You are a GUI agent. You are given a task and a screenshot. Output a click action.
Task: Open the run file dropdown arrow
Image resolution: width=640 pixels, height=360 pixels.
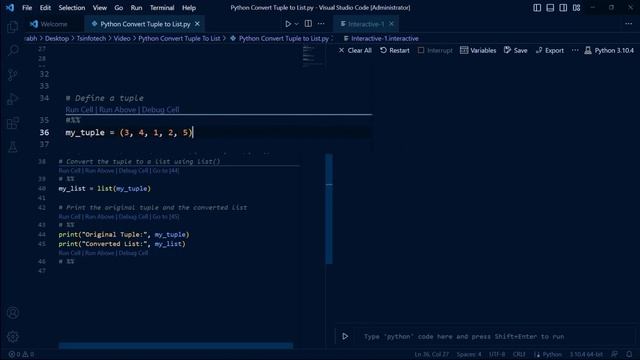297,24
